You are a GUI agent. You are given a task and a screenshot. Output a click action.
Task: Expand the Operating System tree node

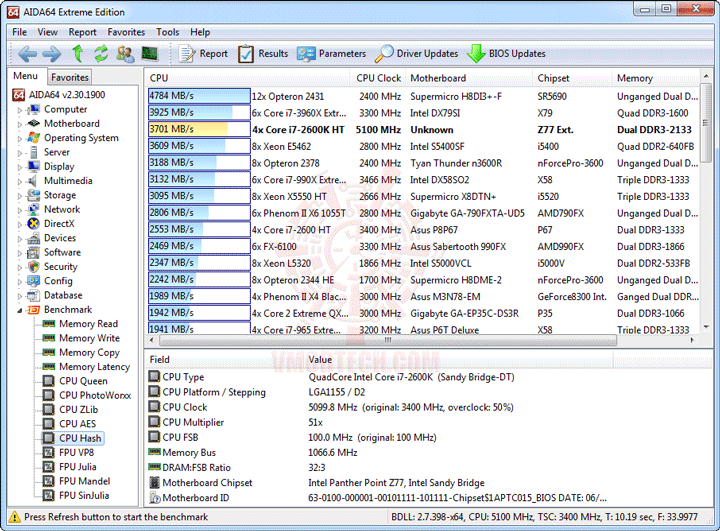point(20,139)
